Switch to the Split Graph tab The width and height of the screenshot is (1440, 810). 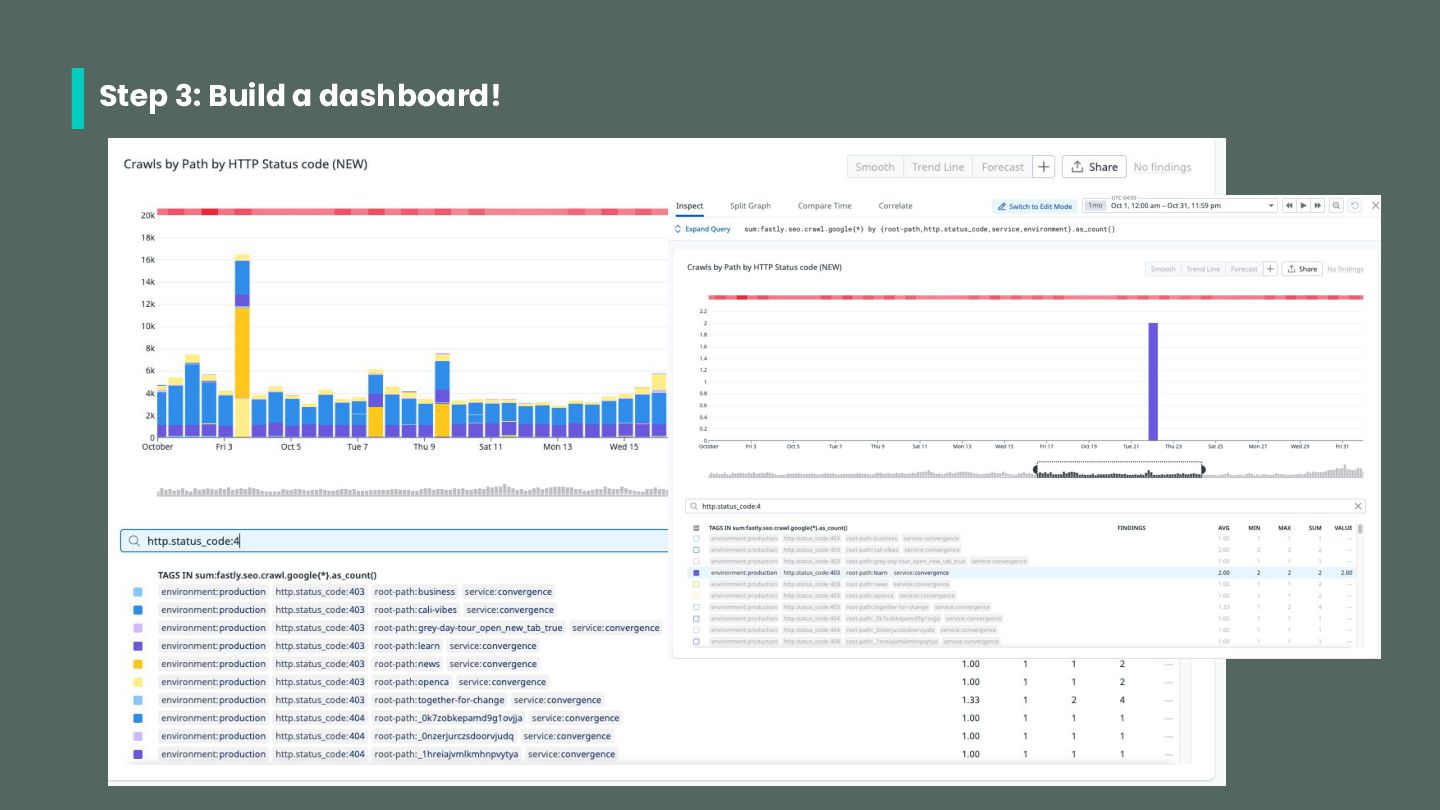pos(750,206)
